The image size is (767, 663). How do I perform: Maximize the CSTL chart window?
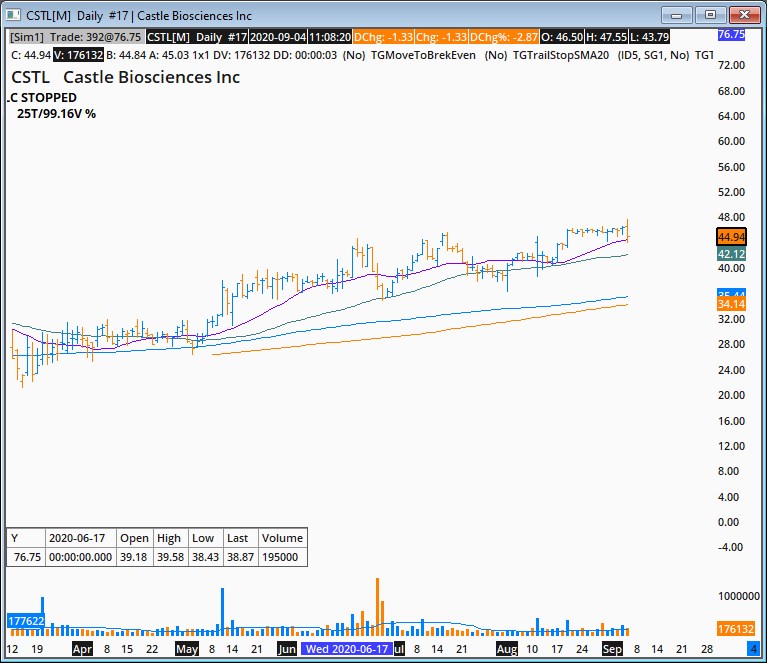[710, 15]
